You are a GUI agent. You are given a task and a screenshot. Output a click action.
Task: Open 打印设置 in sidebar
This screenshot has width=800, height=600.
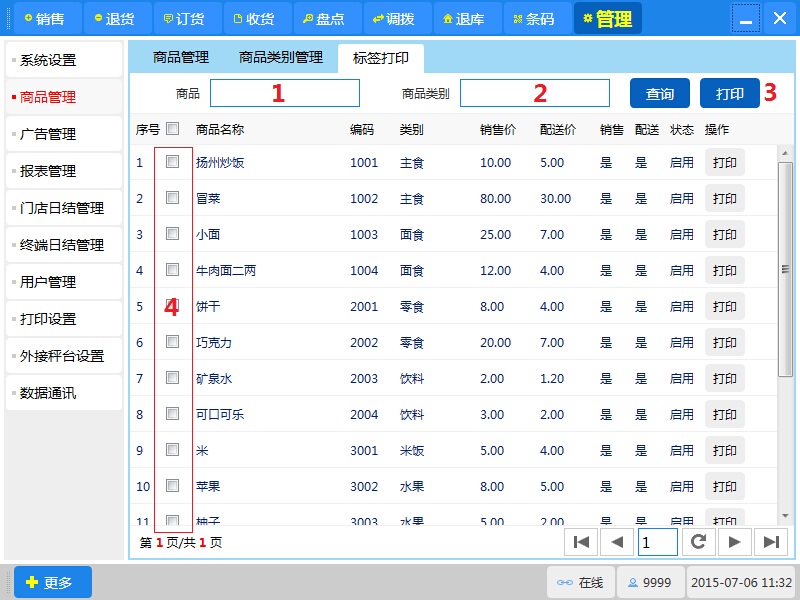pos(64,319)
